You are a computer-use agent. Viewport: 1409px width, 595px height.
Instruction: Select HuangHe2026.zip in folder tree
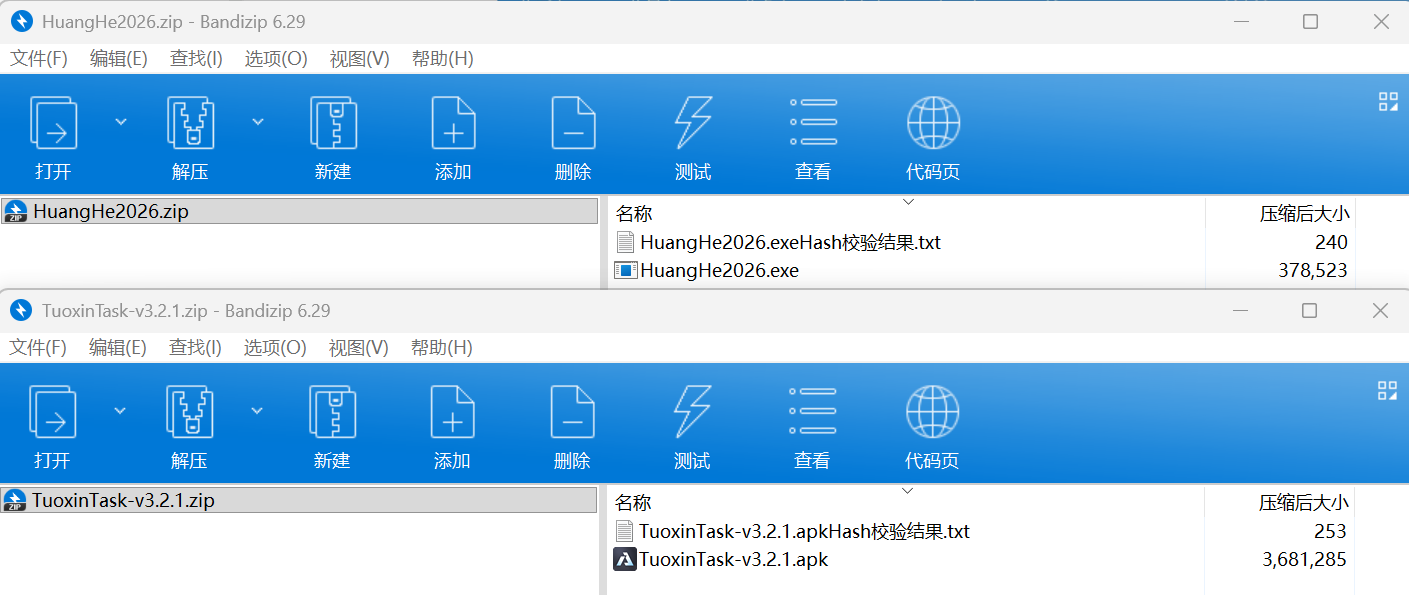coord(299,211)
